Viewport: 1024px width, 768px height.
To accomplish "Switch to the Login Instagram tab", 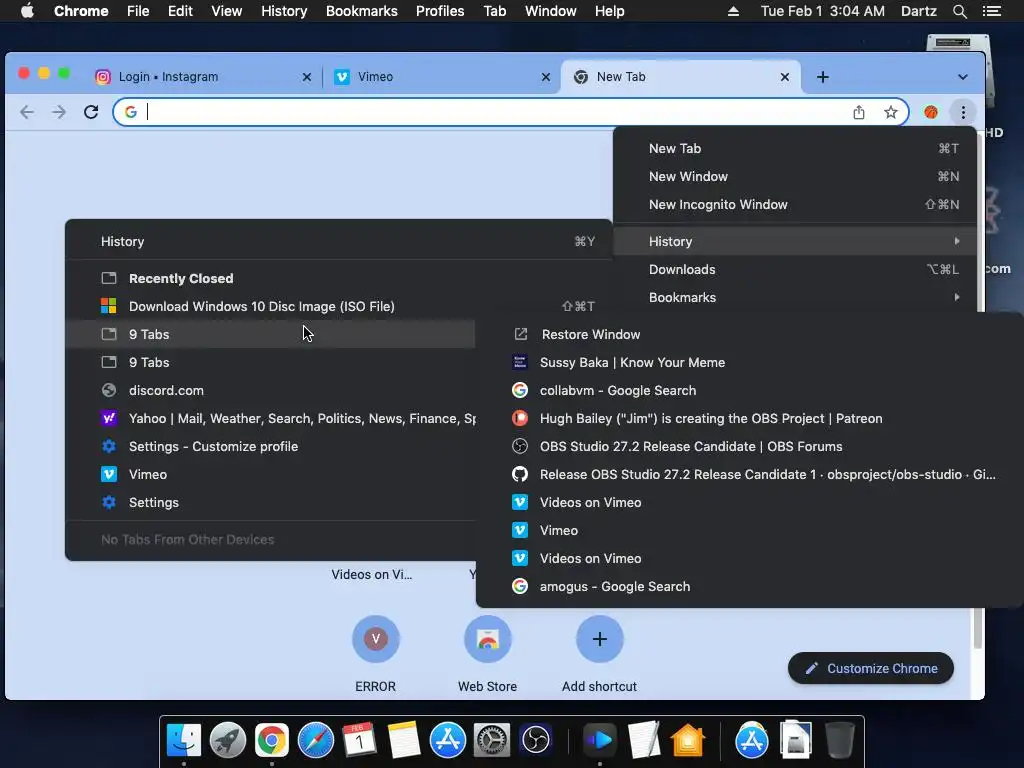I will coord(202,77).
